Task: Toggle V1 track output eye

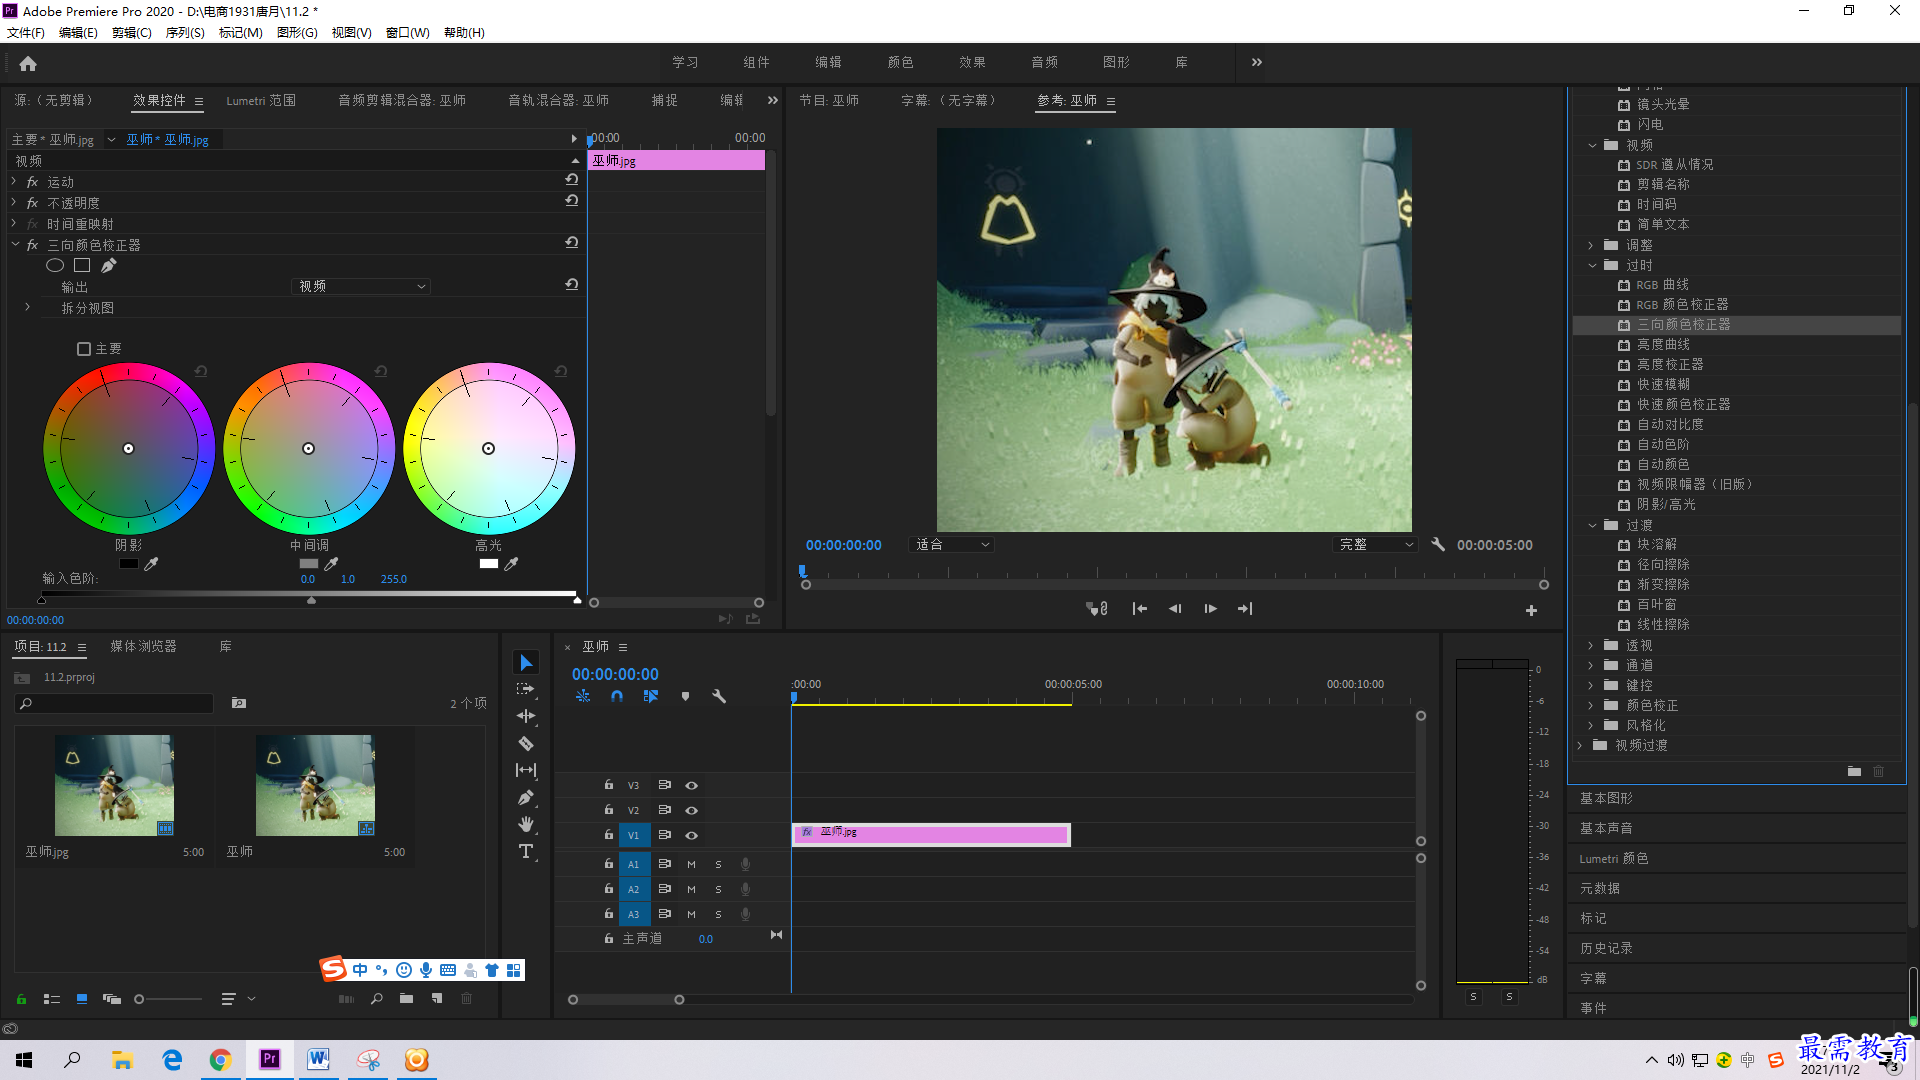Action: (x=691, y=835)
